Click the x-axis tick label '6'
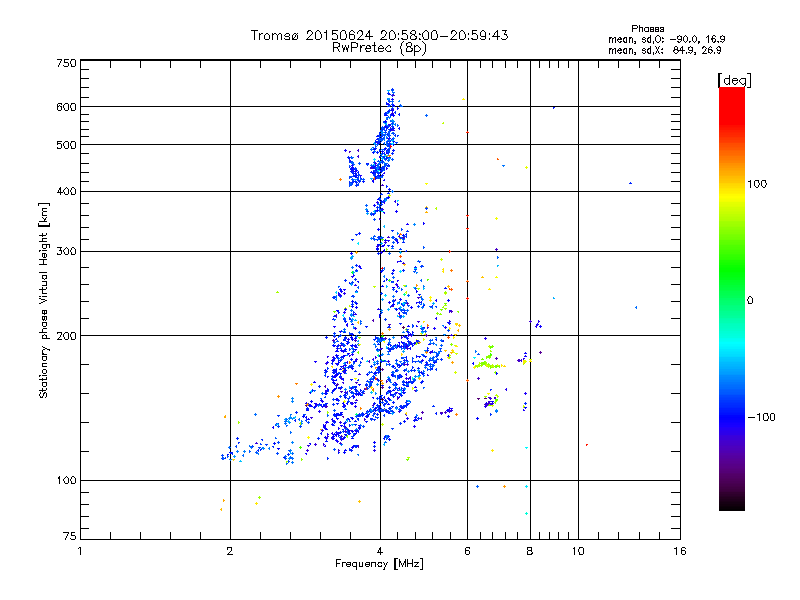 [x=467, y=551]
